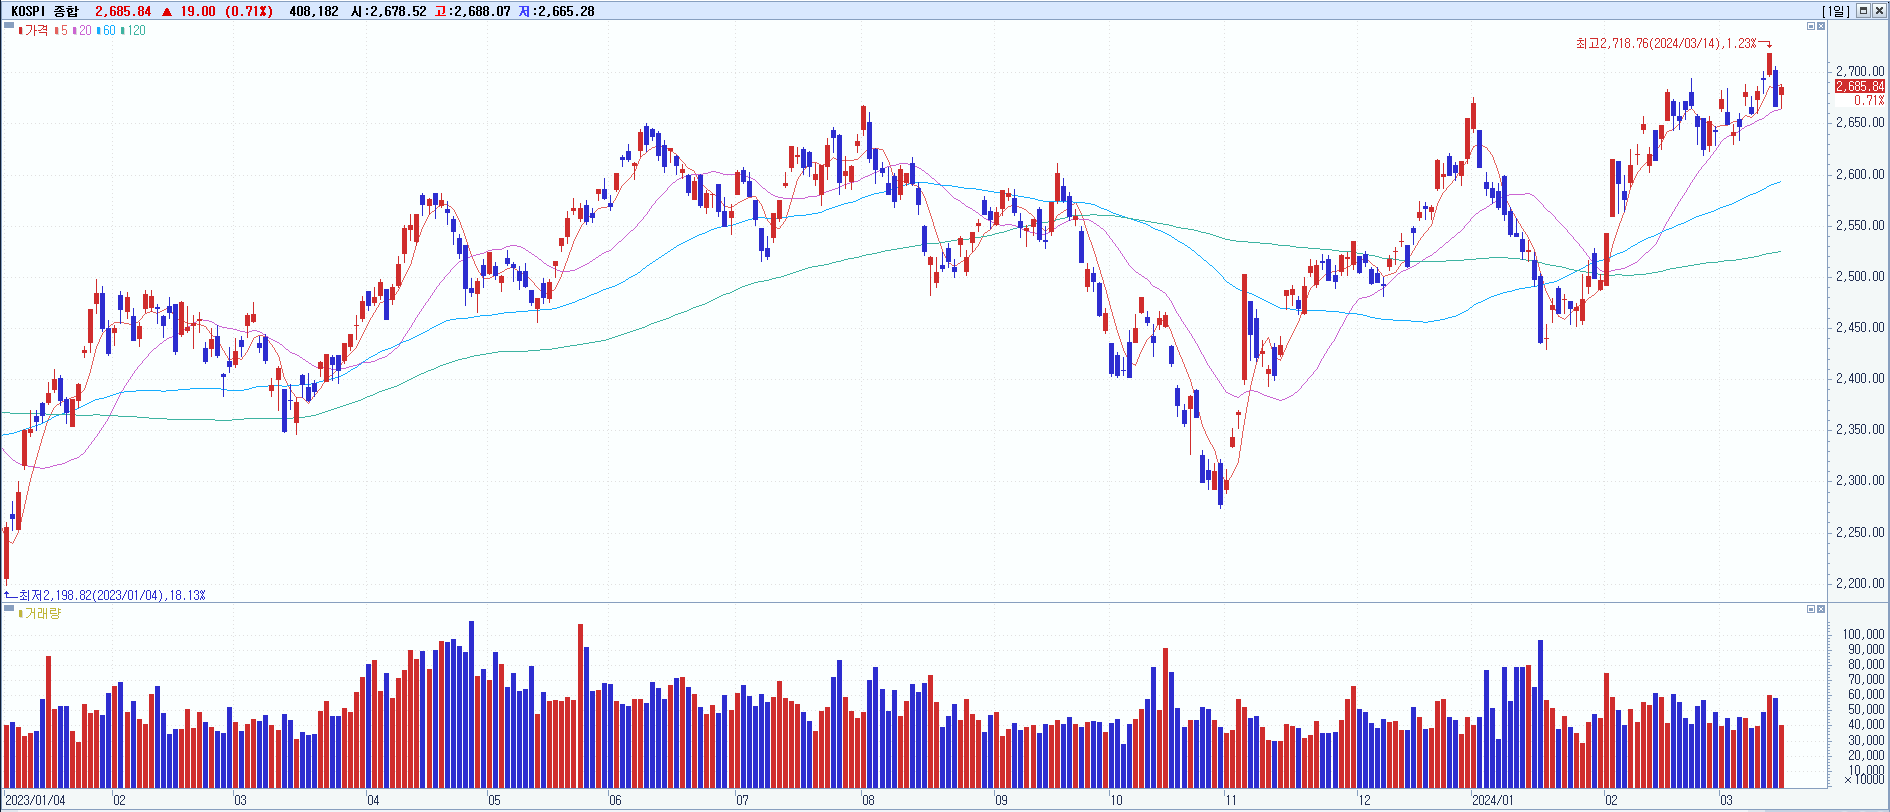Toggle the 5-day moving average legend
This screenshot has width=1890, height=812.
pos(62,31)
